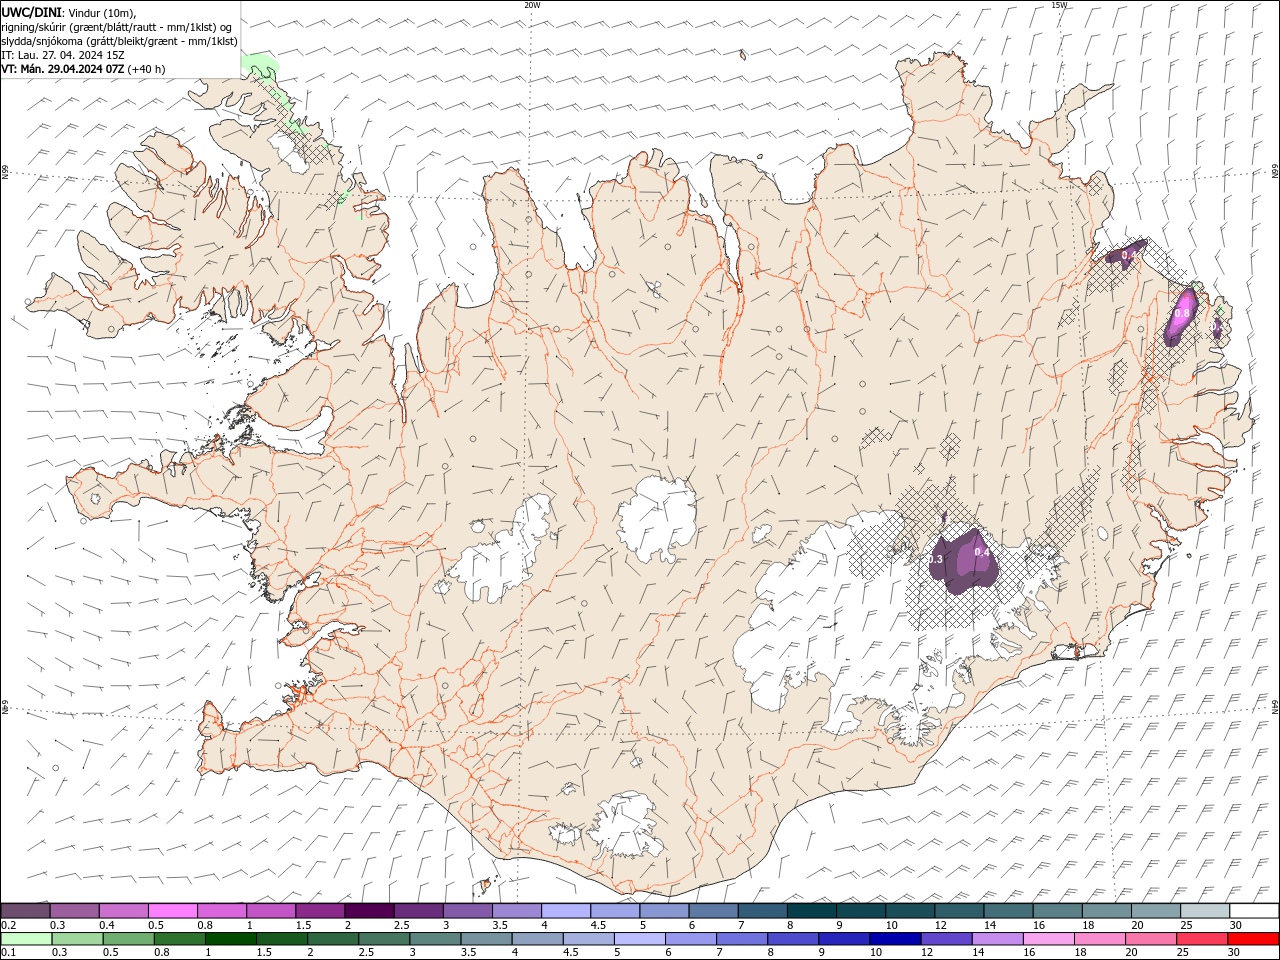The width and height of the screenshot is (1280, 960).
Task: Click the 0.1 tick label under rain legend
Action: click(8, 952)
